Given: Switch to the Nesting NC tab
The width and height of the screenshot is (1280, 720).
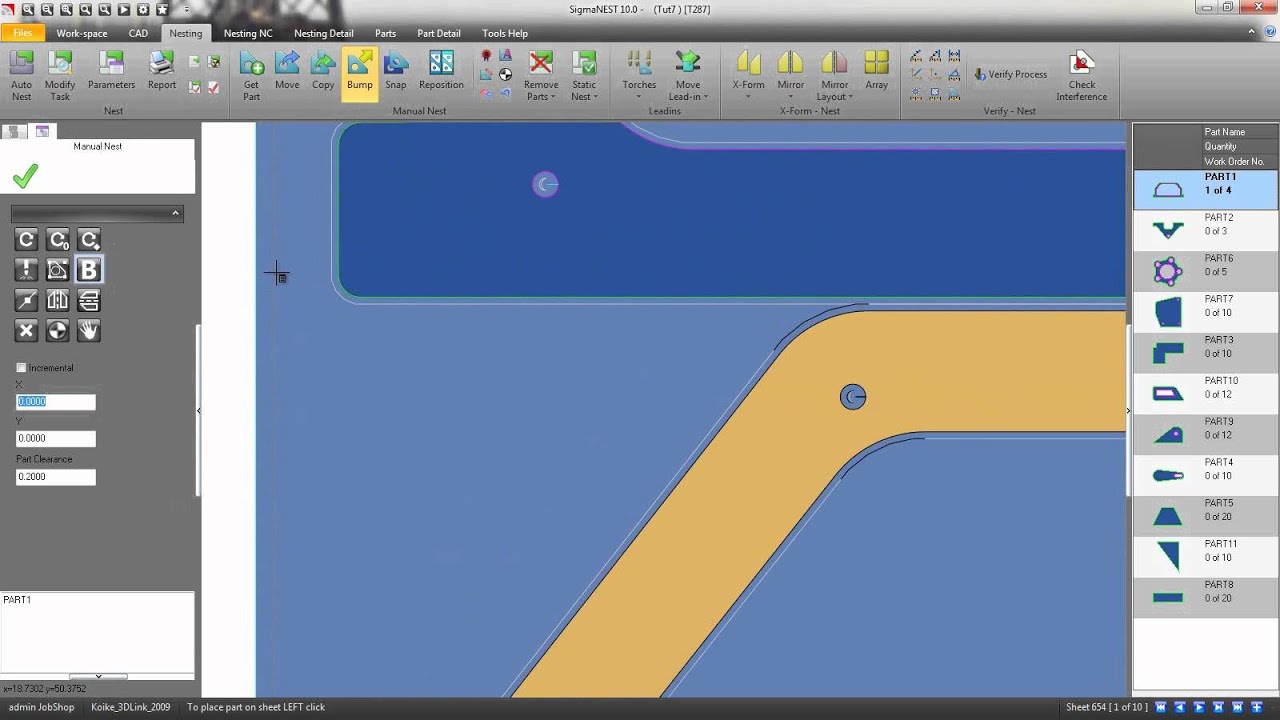Looking at the screenshot, I should 247,33.
